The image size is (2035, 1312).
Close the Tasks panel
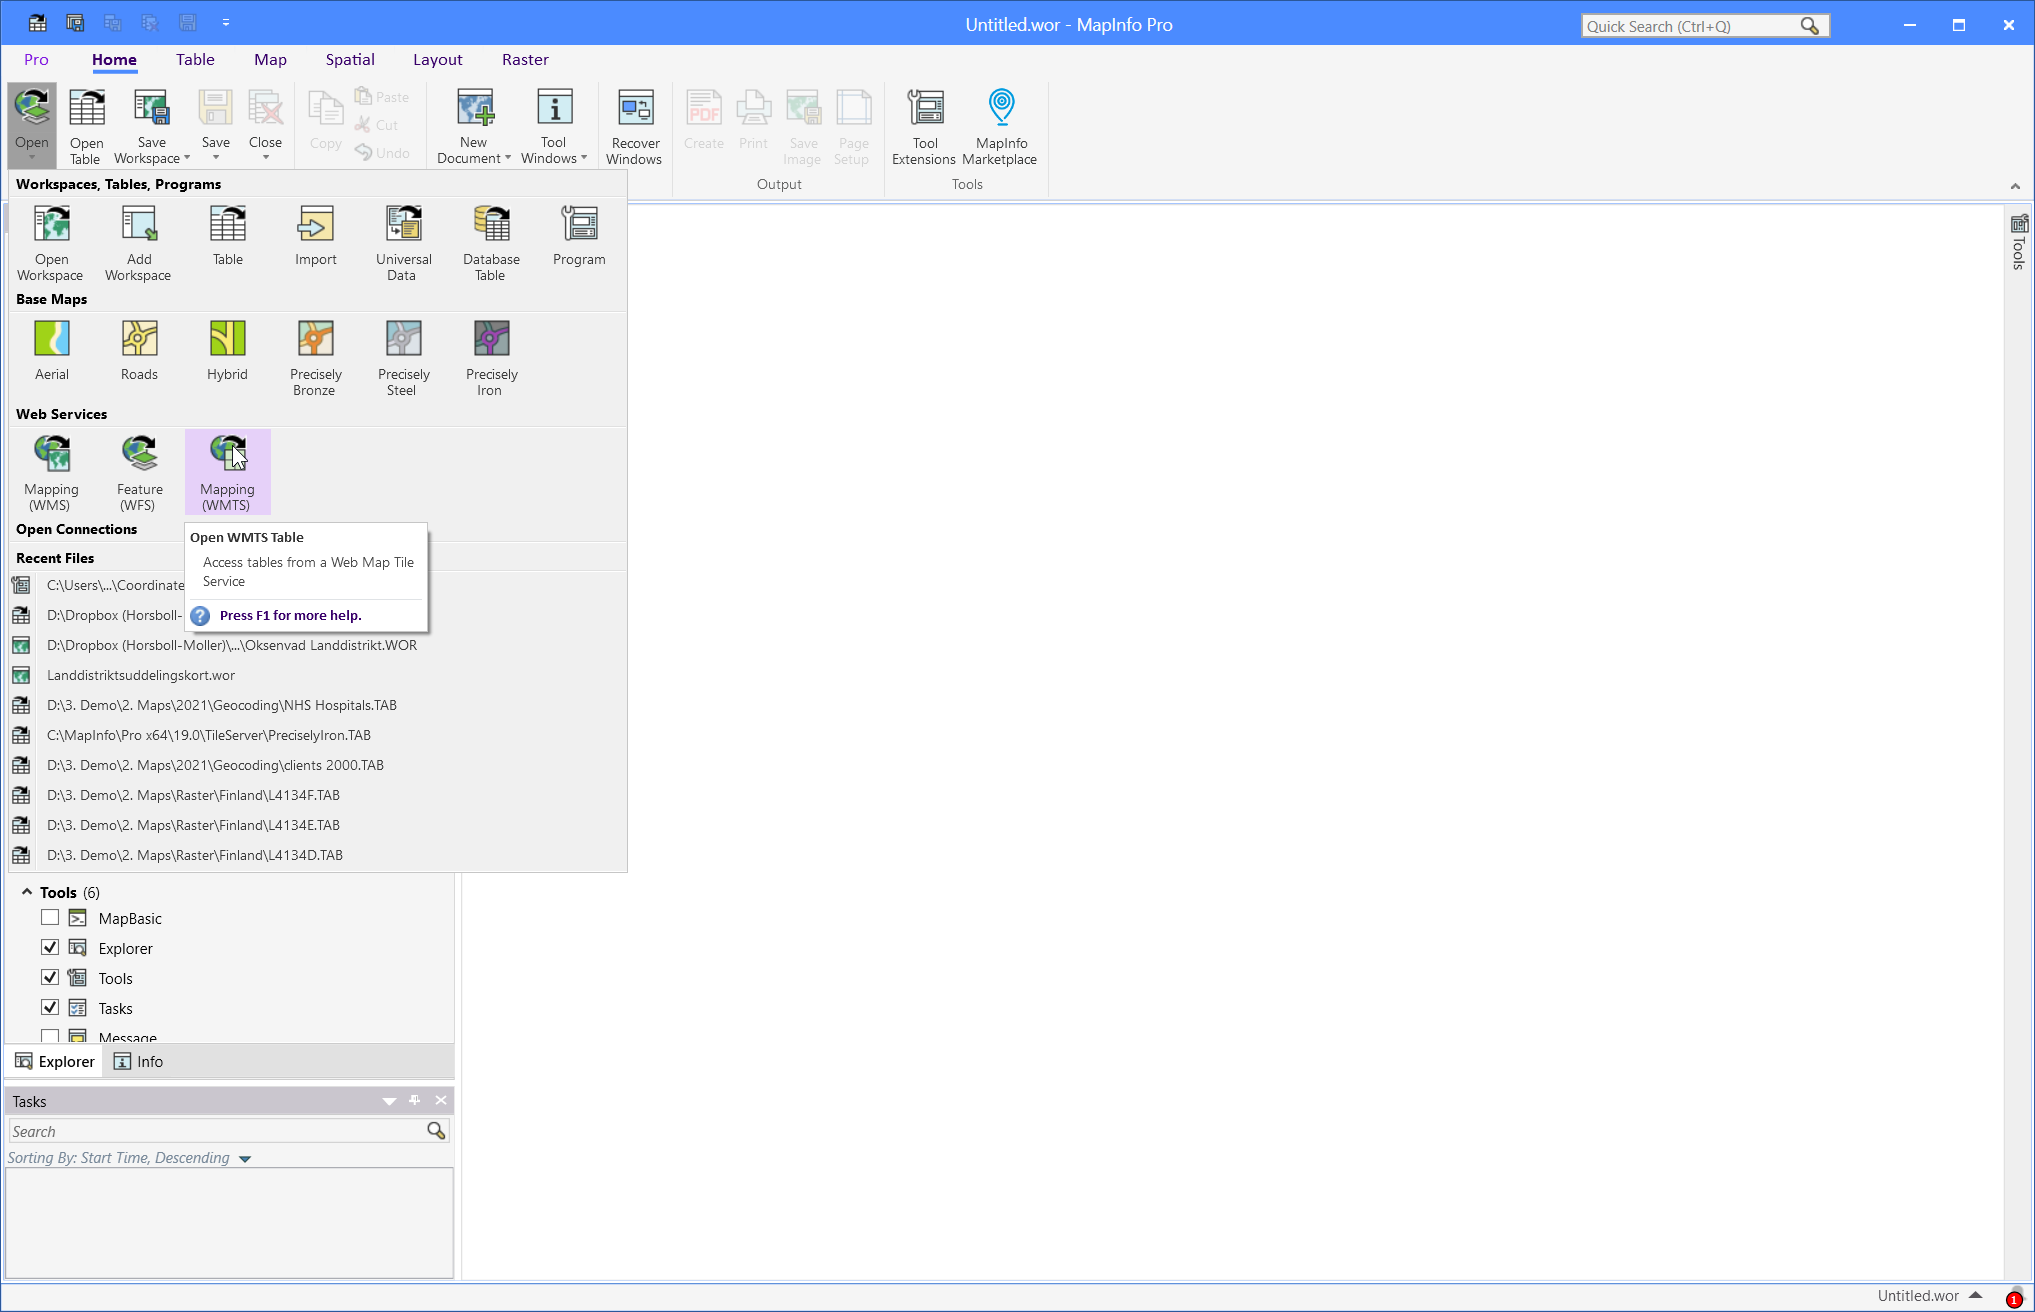click(441, 1100)
